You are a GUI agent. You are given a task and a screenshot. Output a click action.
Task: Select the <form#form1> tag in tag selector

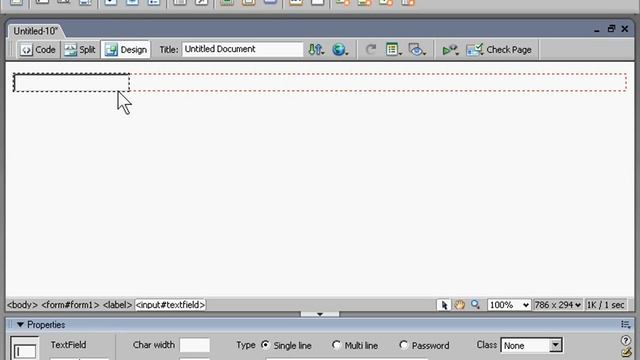[x=70, y=305]
